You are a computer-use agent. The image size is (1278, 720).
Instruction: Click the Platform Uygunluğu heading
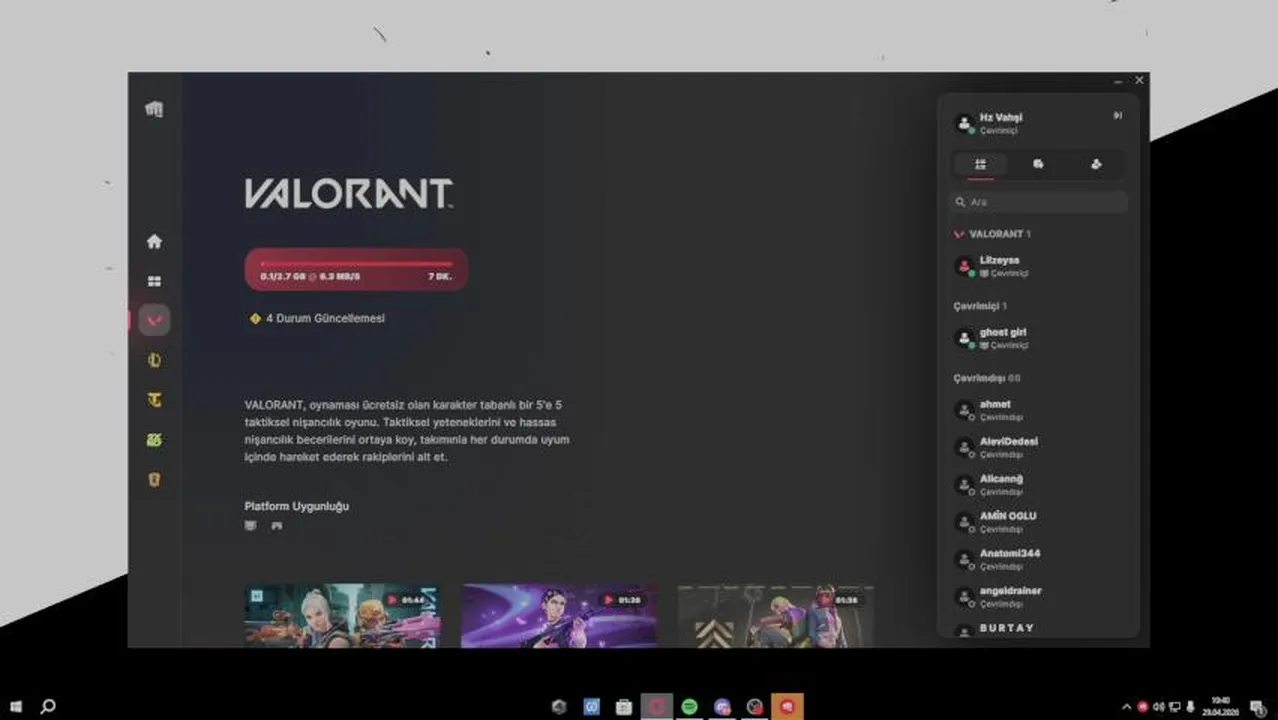[x=297, y=506]
